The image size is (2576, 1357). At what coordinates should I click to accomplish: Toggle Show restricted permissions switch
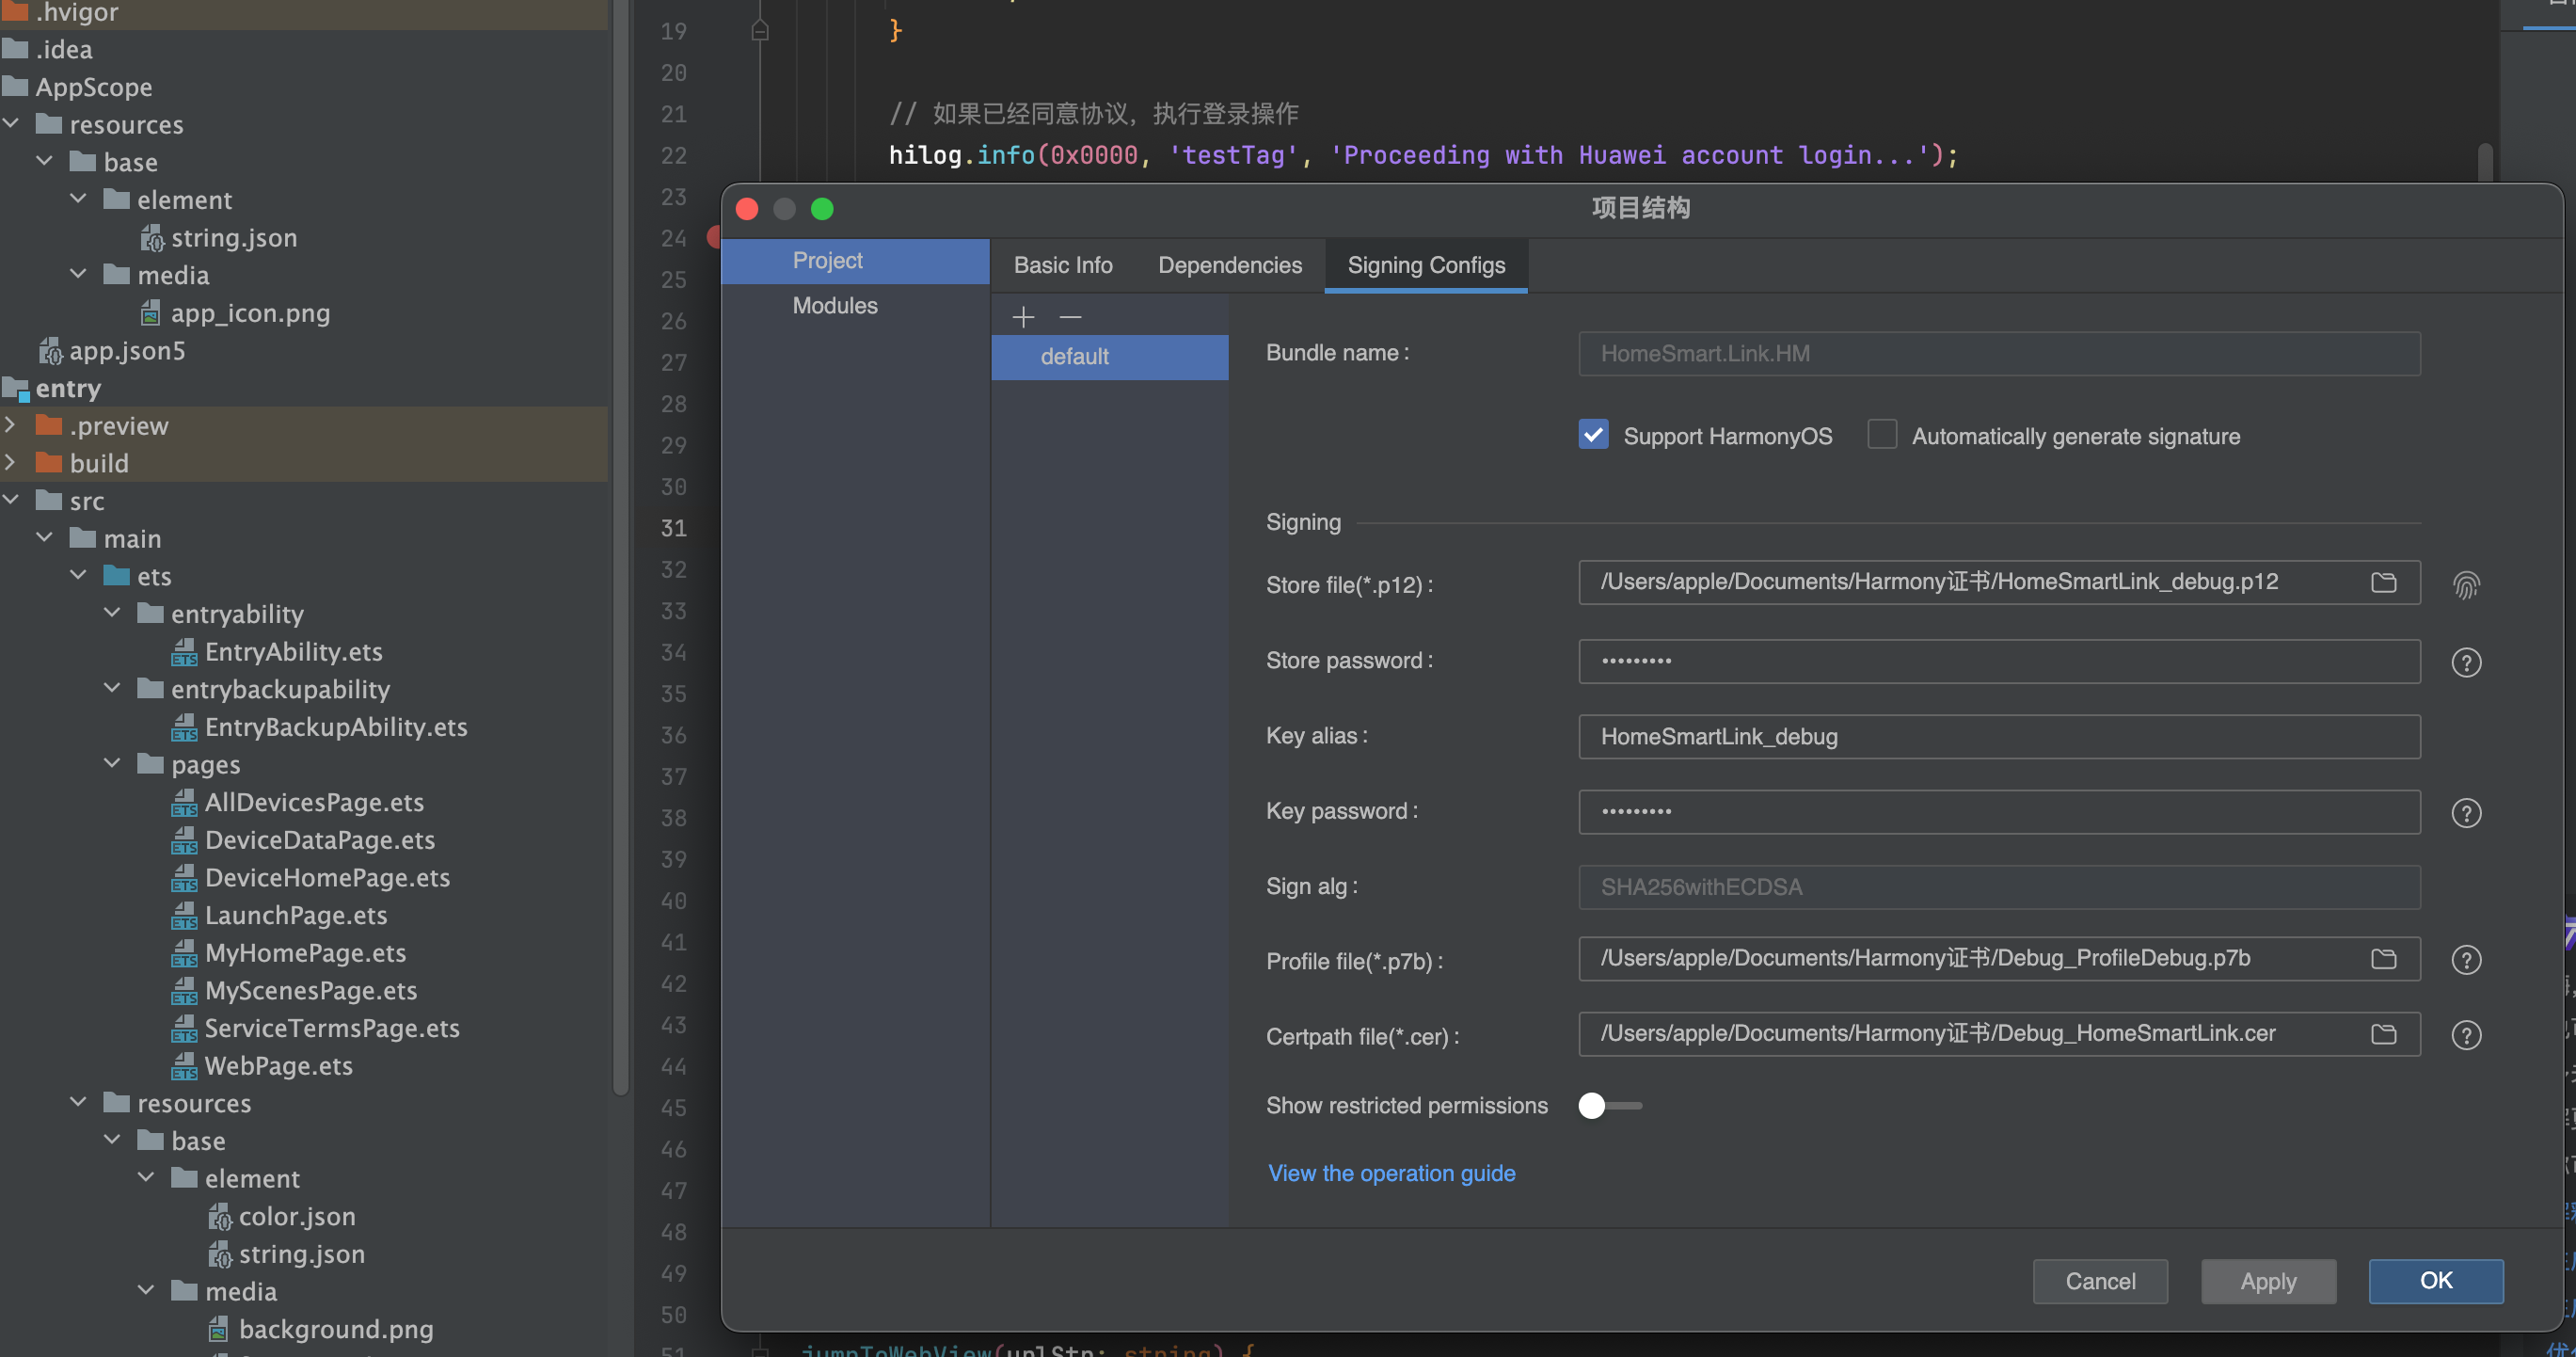tap(1609, 1105)
